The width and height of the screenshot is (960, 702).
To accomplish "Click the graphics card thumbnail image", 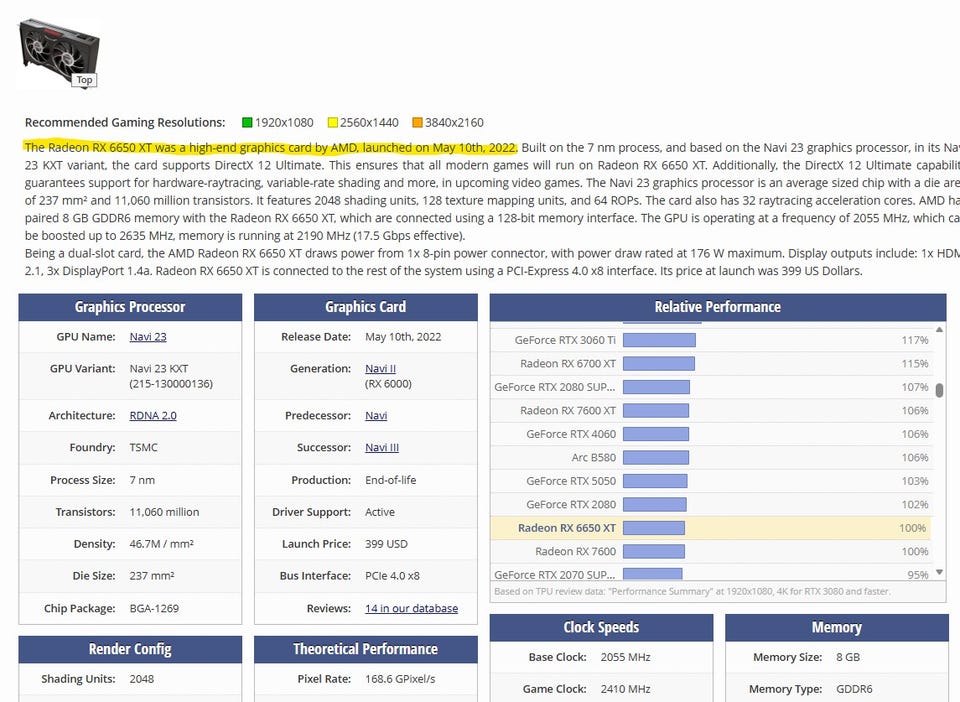I will pyautogui.click(x=59, y=51).
